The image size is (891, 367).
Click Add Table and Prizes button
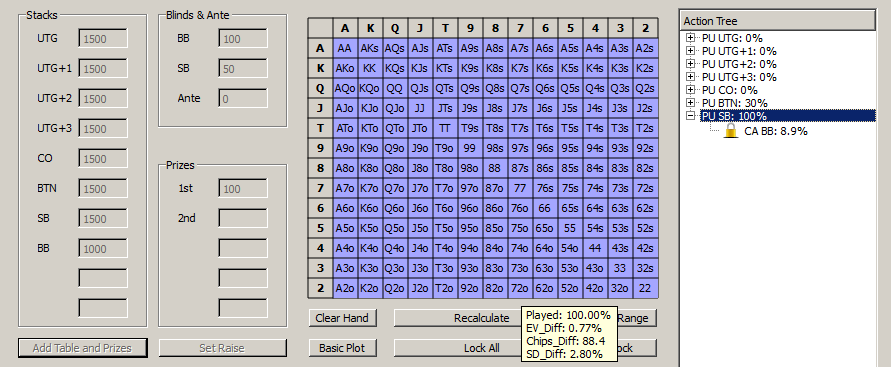[82, 348]
